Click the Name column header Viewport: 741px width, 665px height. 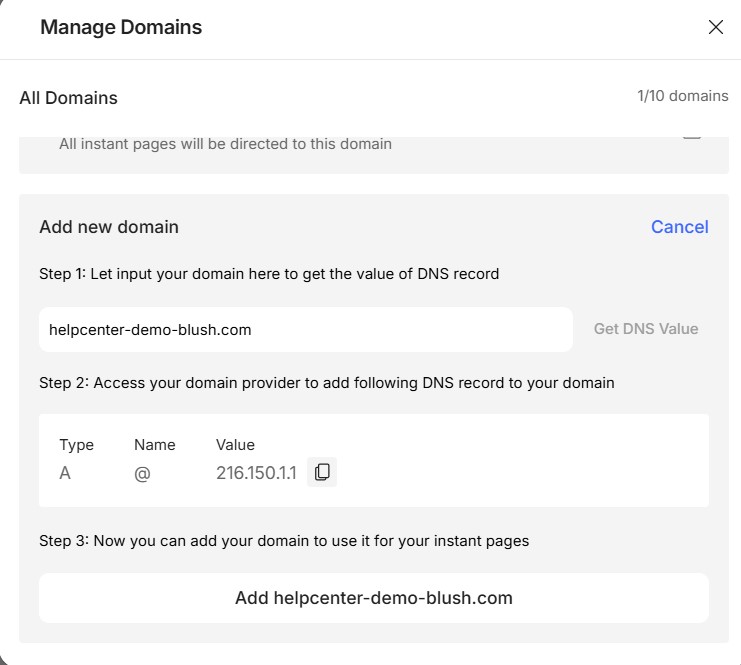pos(155,445)
